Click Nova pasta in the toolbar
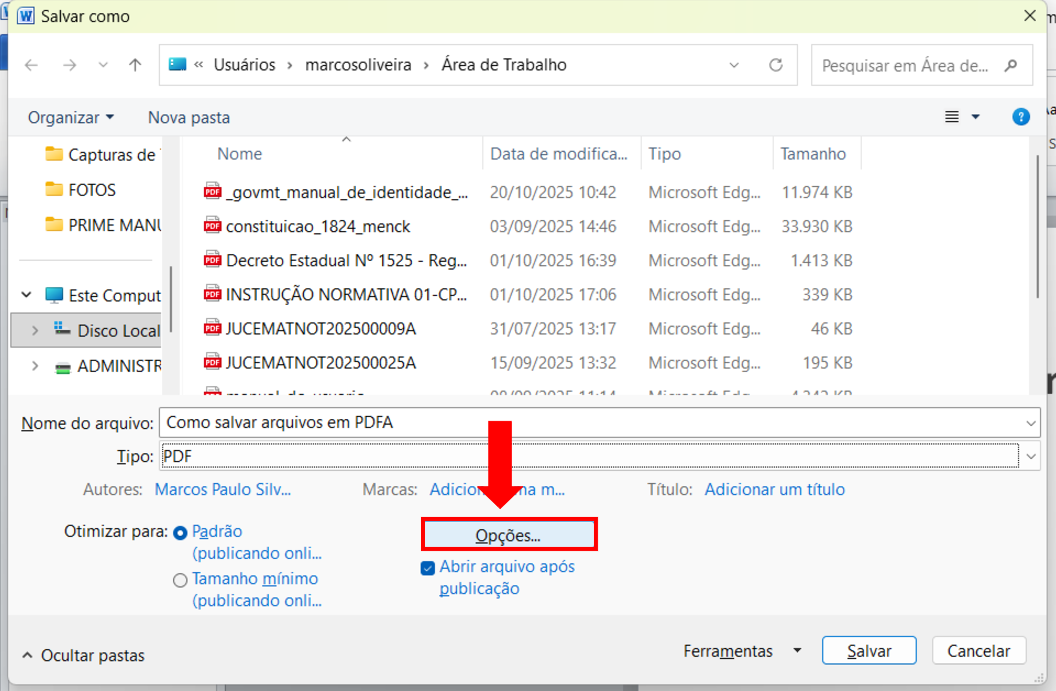Screen dimensions: 1056x691 coord(189,117)
